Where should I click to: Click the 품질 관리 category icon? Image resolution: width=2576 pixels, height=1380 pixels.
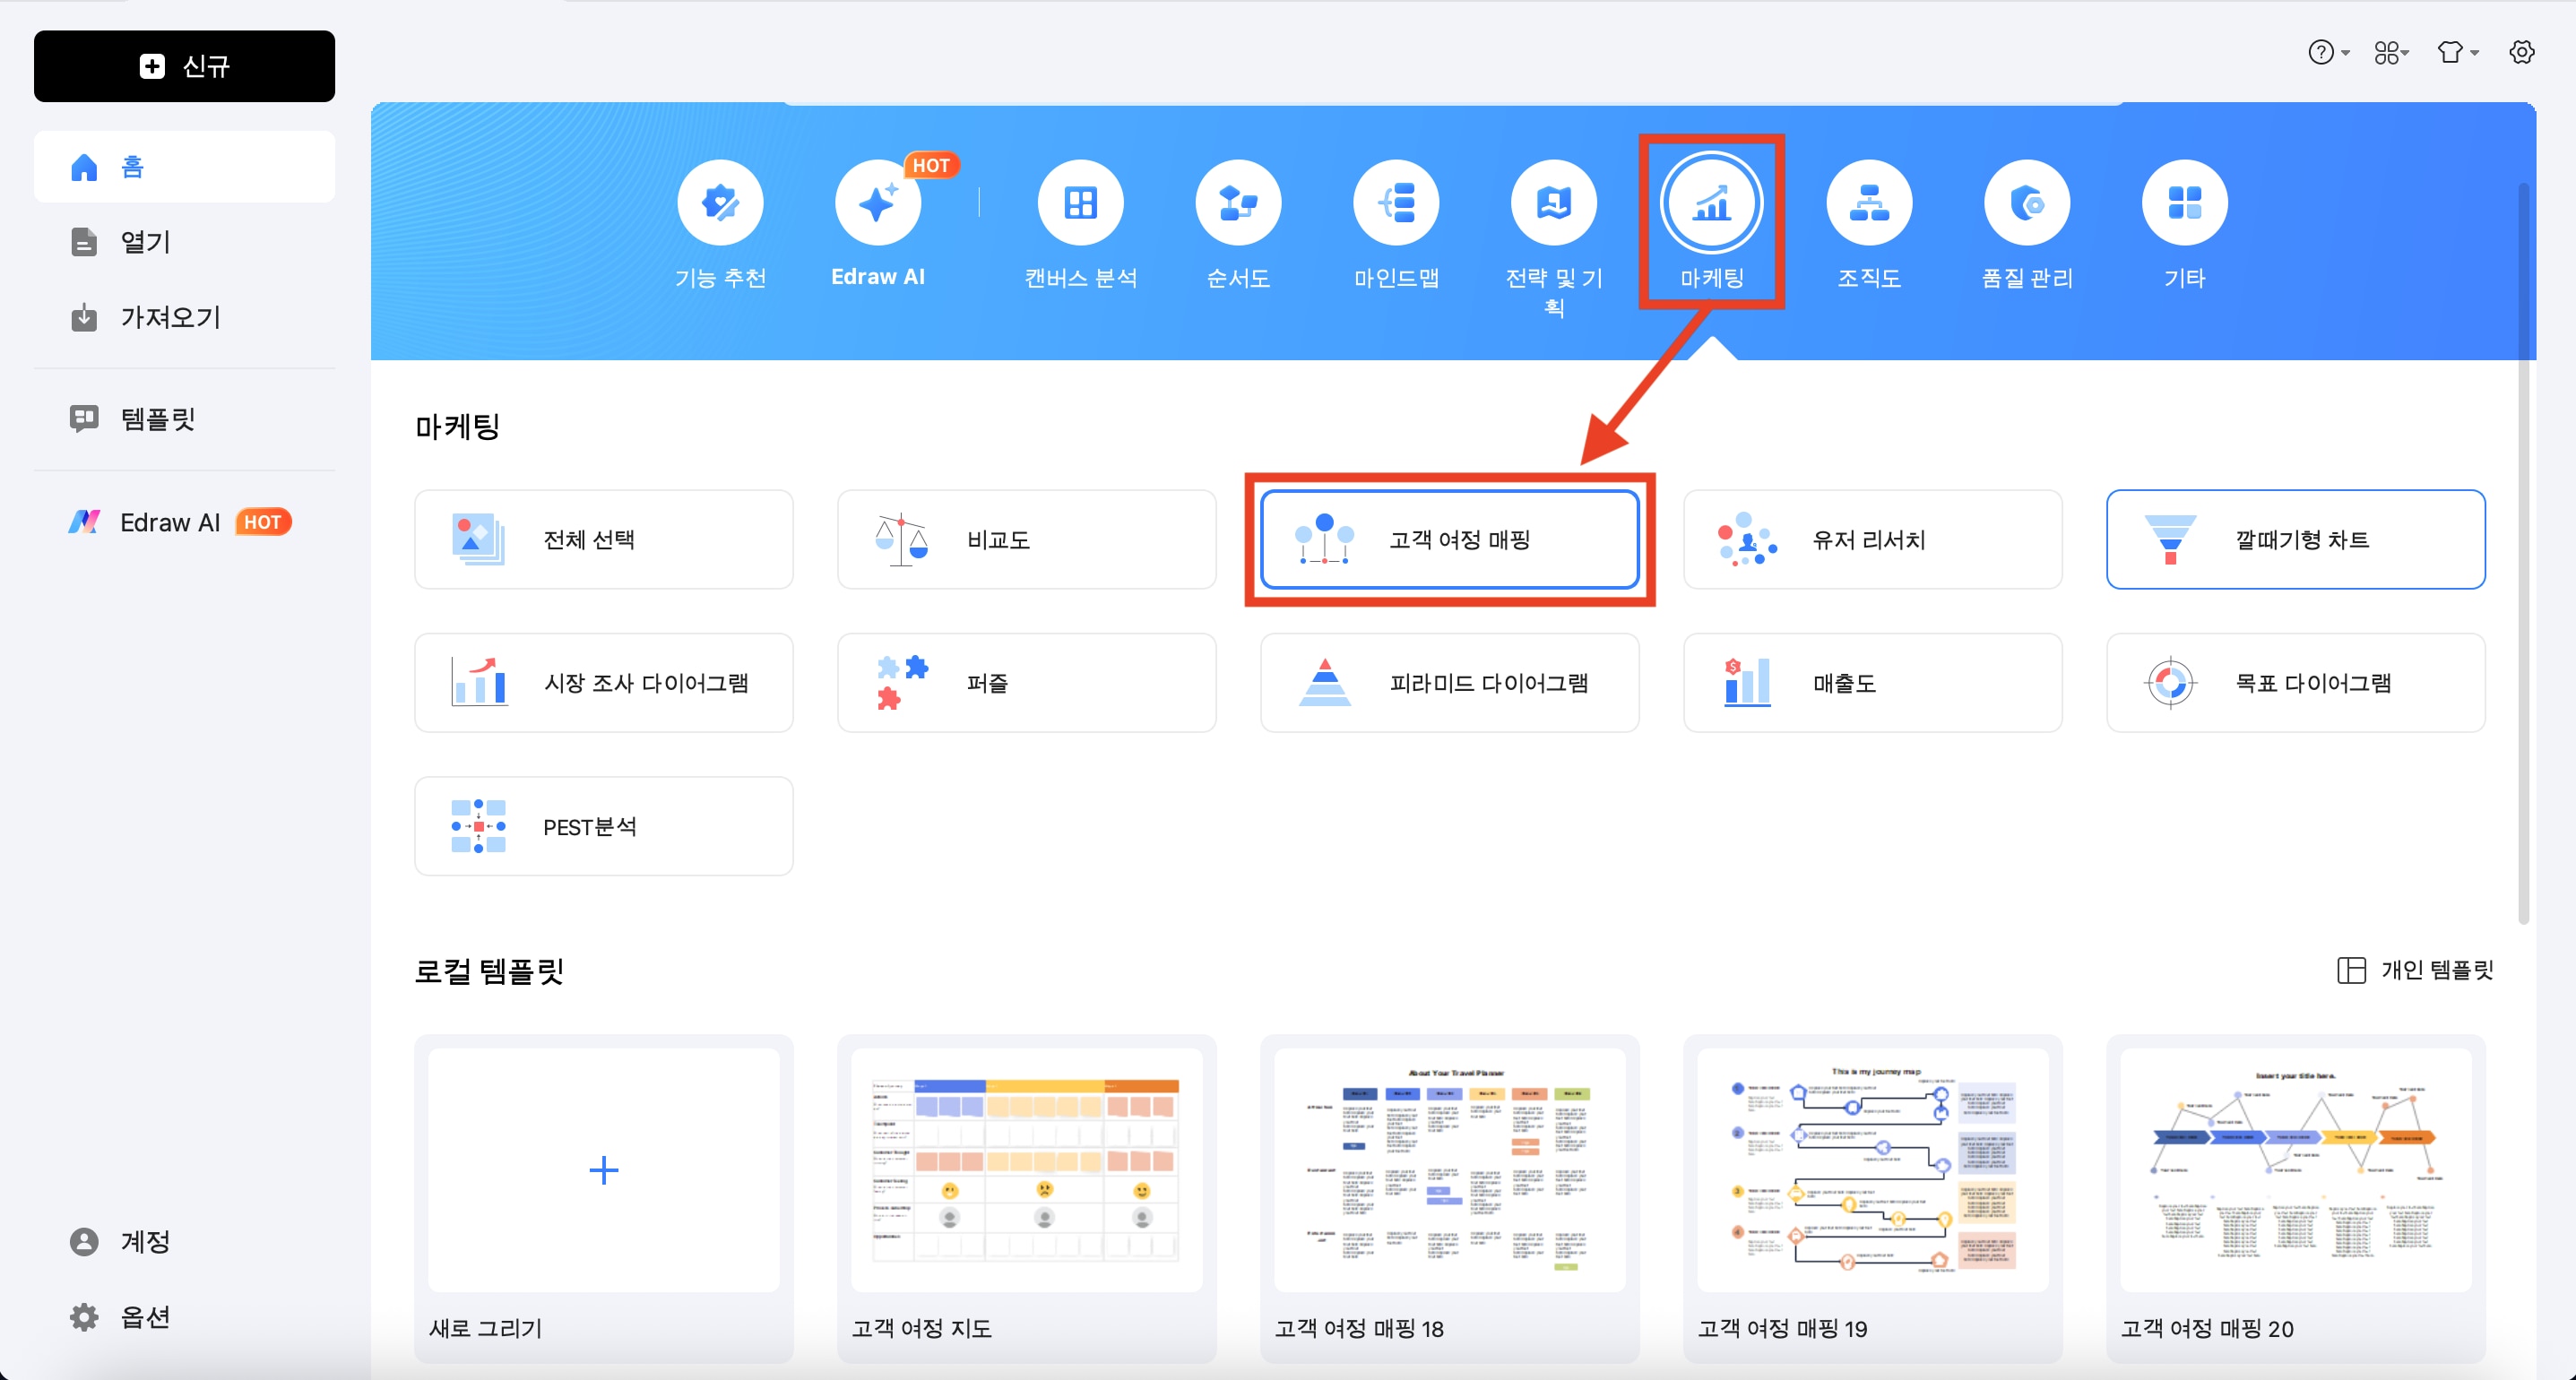pos(2026,203)
